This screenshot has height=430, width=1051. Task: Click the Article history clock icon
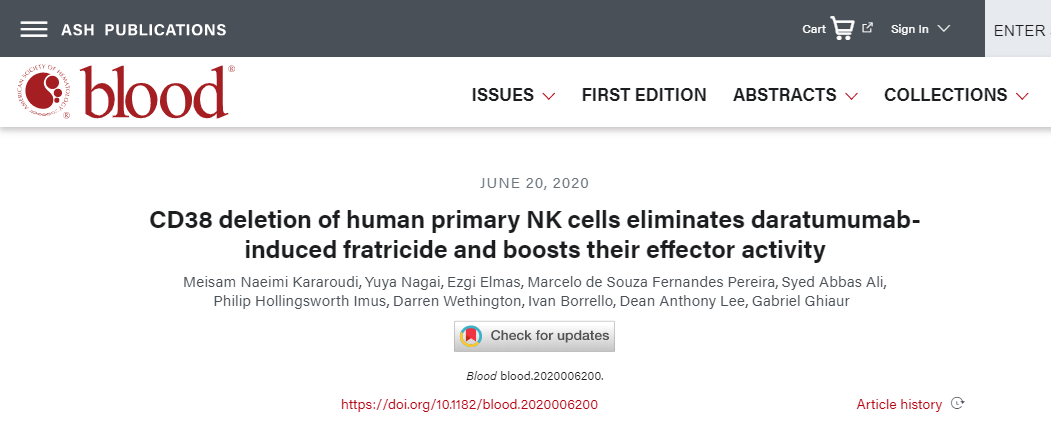pos(958,404)
